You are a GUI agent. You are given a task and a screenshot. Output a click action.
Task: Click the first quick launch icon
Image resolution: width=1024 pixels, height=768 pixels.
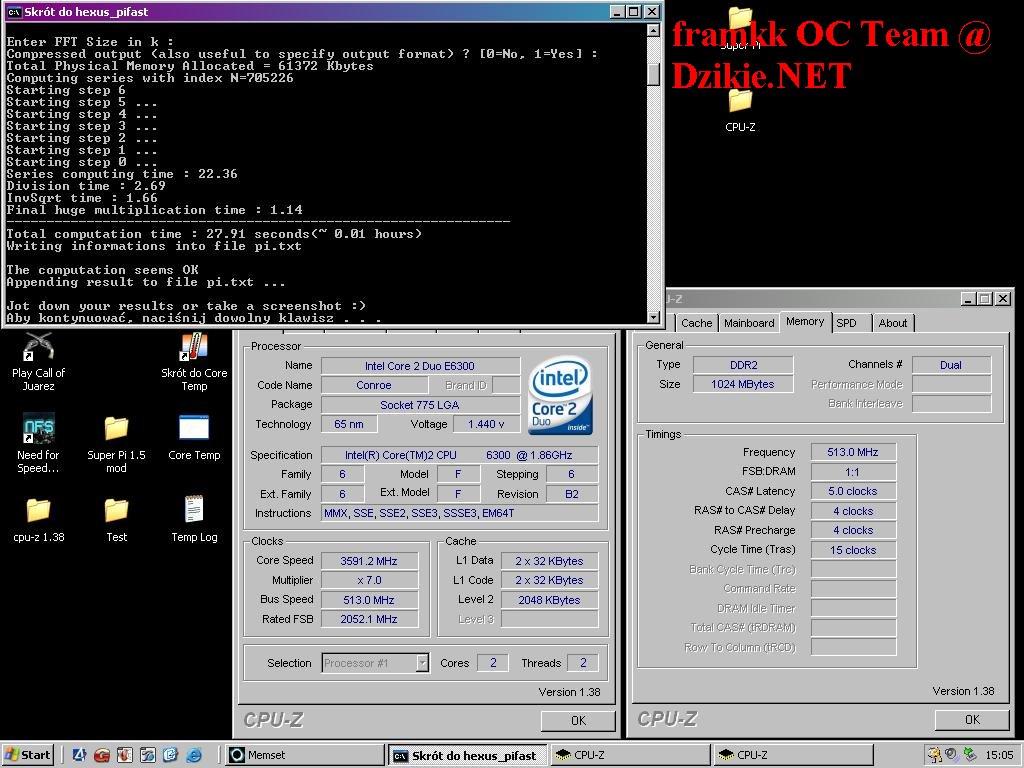(79, 755)
